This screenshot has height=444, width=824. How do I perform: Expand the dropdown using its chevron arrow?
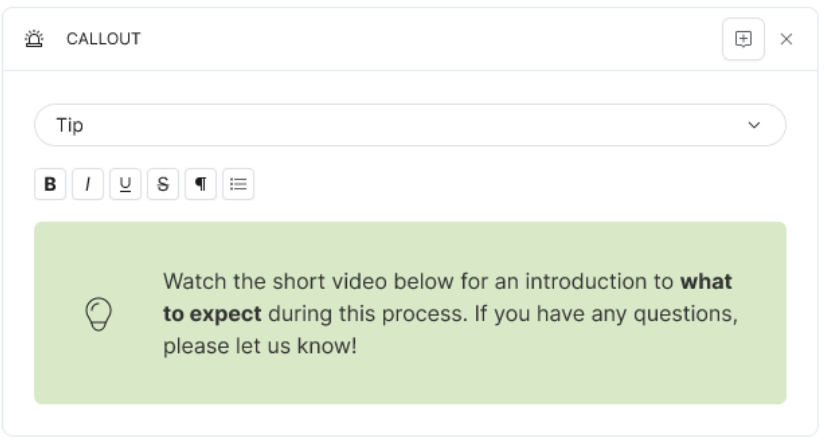click(754, 125)
